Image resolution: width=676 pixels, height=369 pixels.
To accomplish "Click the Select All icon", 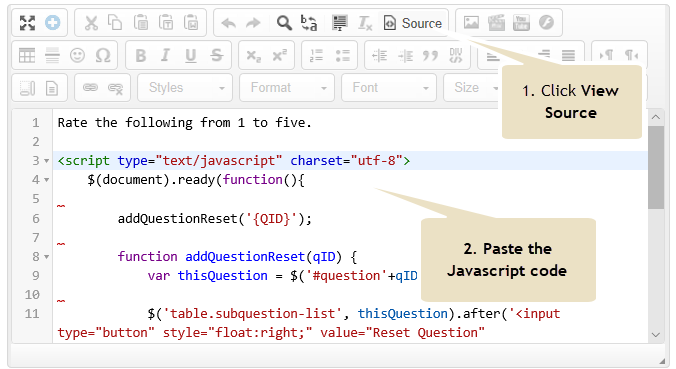I will pos(340,23).
